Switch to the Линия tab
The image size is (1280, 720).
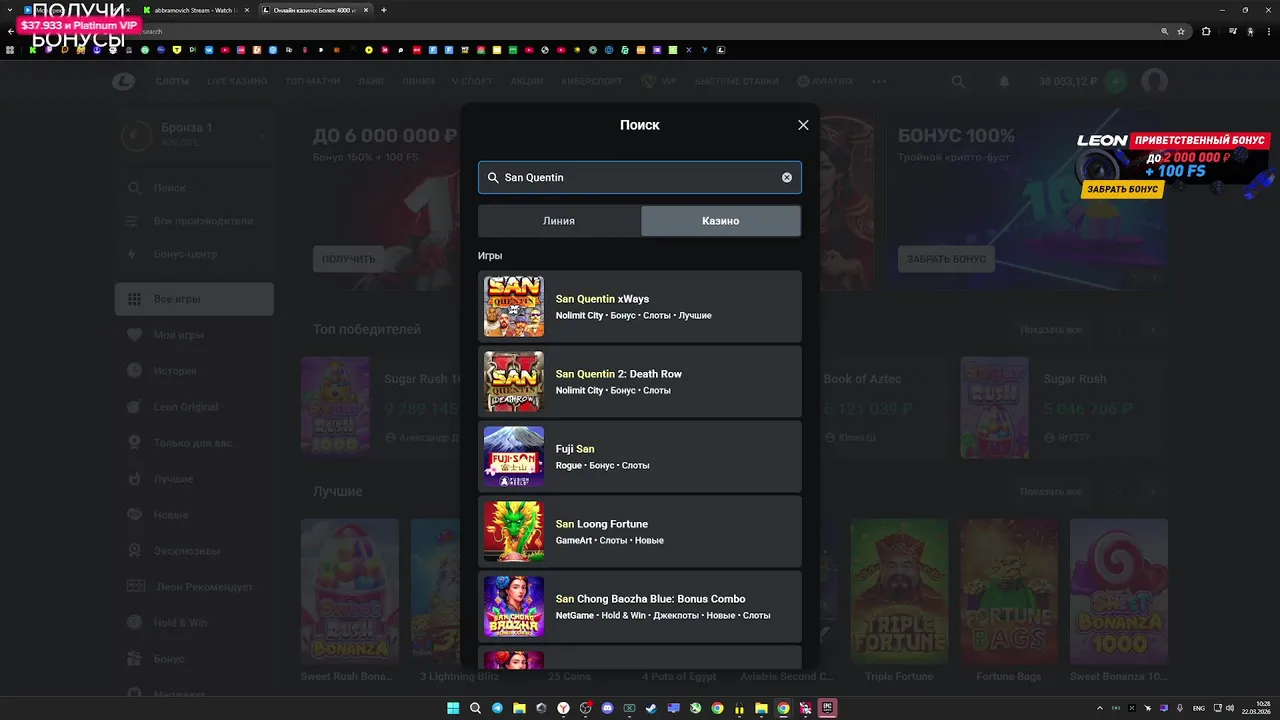(x=559, y=221)
